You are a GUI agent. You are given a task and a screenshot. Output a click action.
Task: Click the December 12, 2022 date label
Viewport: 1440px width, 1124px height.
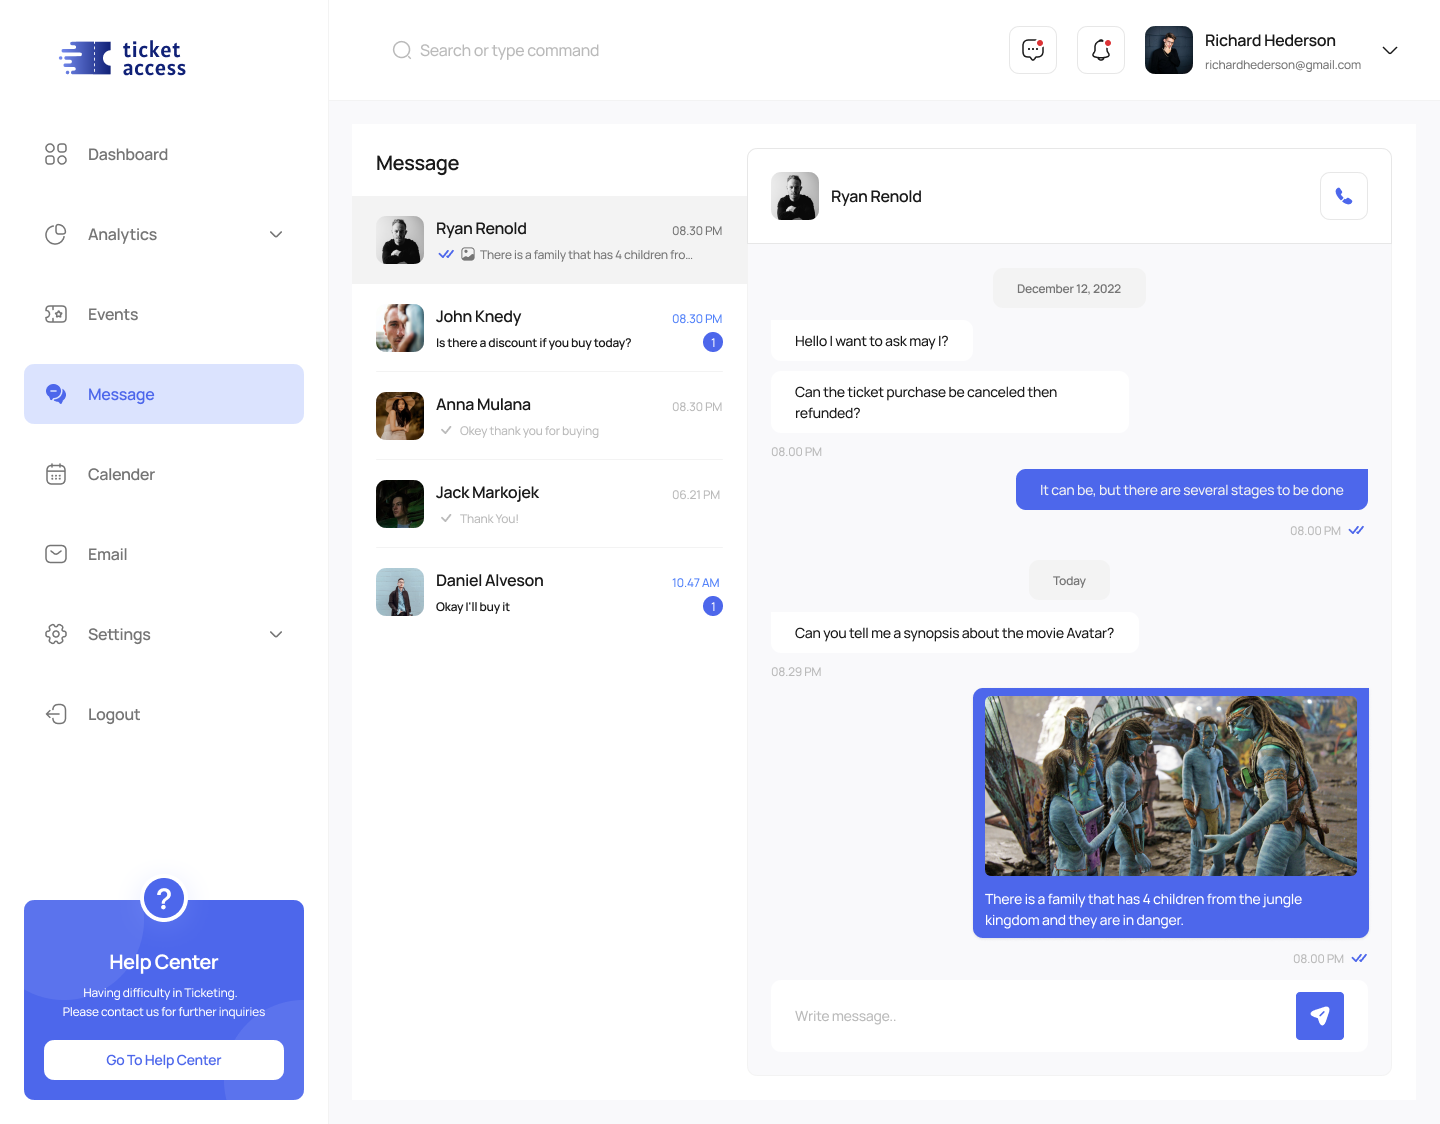1069,288
